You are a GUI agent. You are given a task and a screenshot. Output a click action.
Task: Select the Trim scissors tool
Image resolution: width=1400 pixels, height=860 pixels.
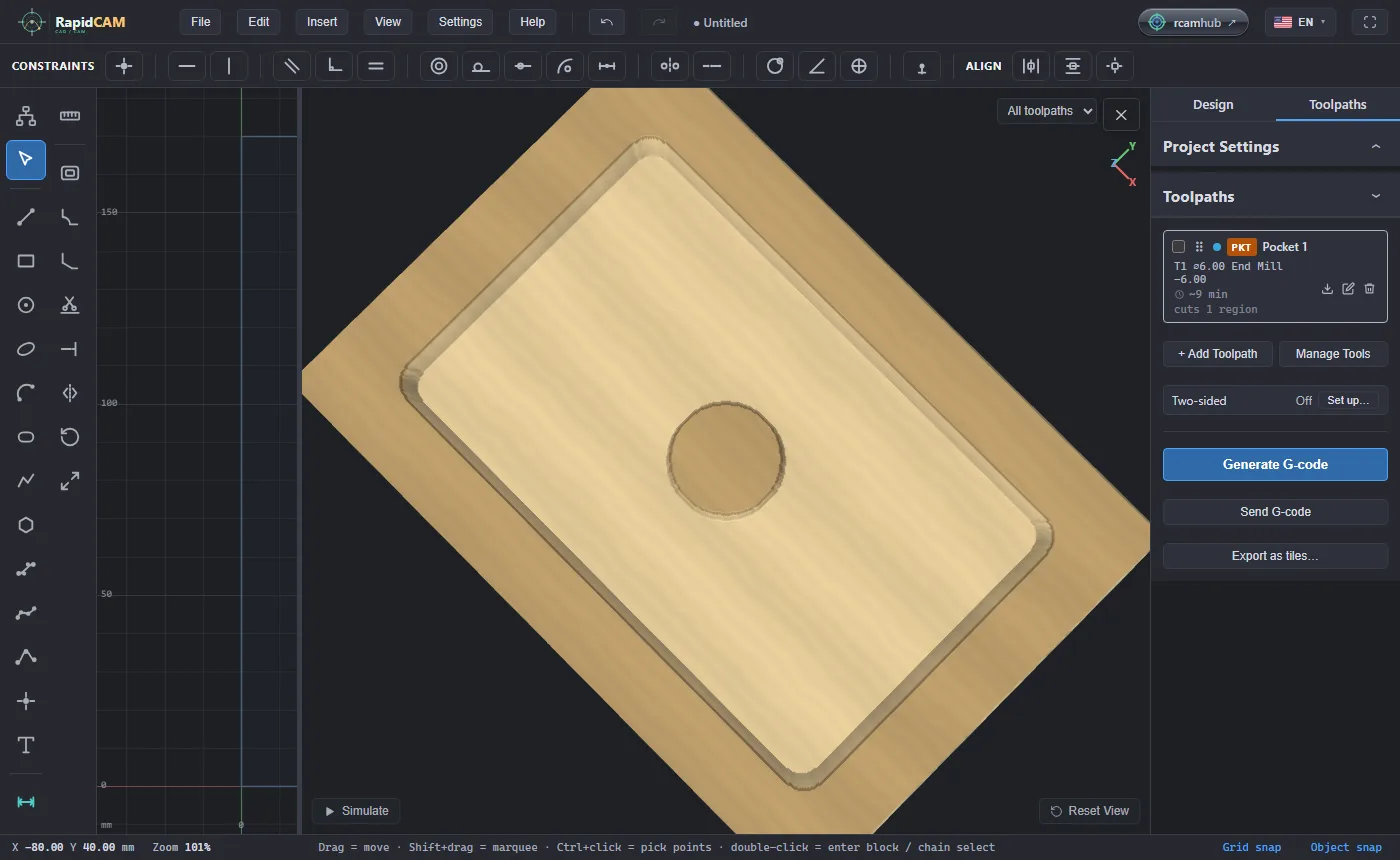(70, 305)
